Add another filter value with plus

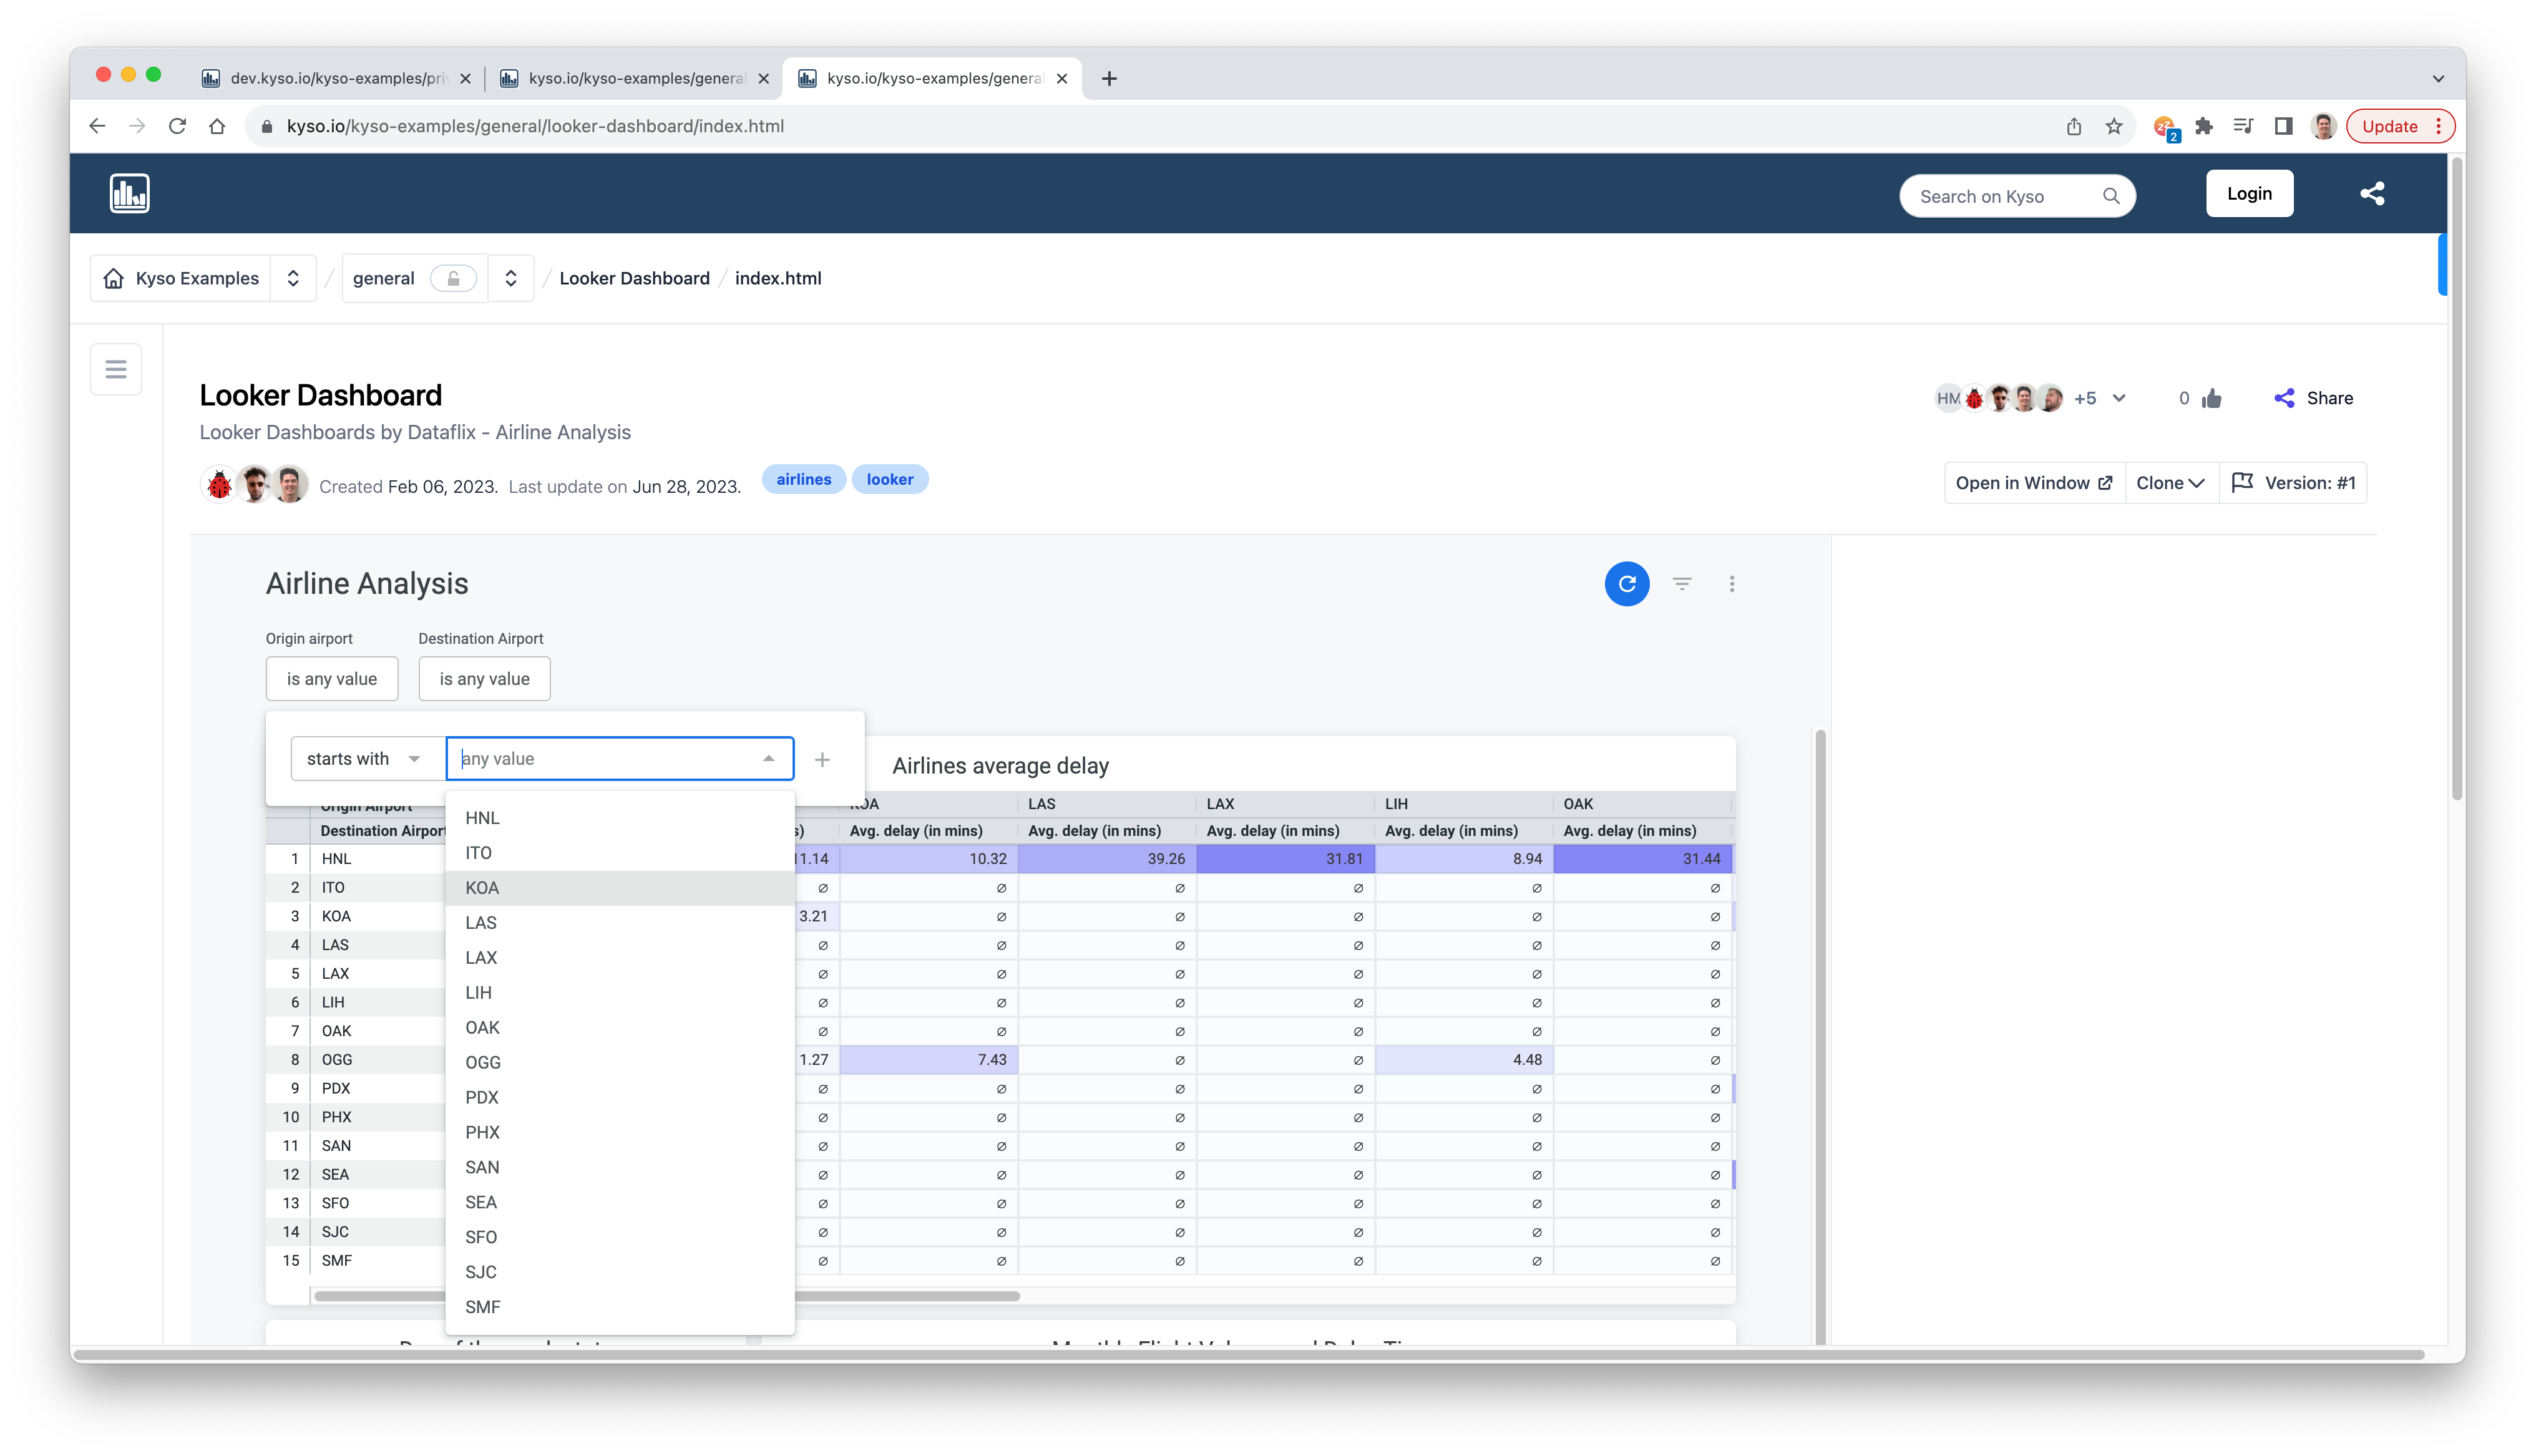(x=822, y=760)
